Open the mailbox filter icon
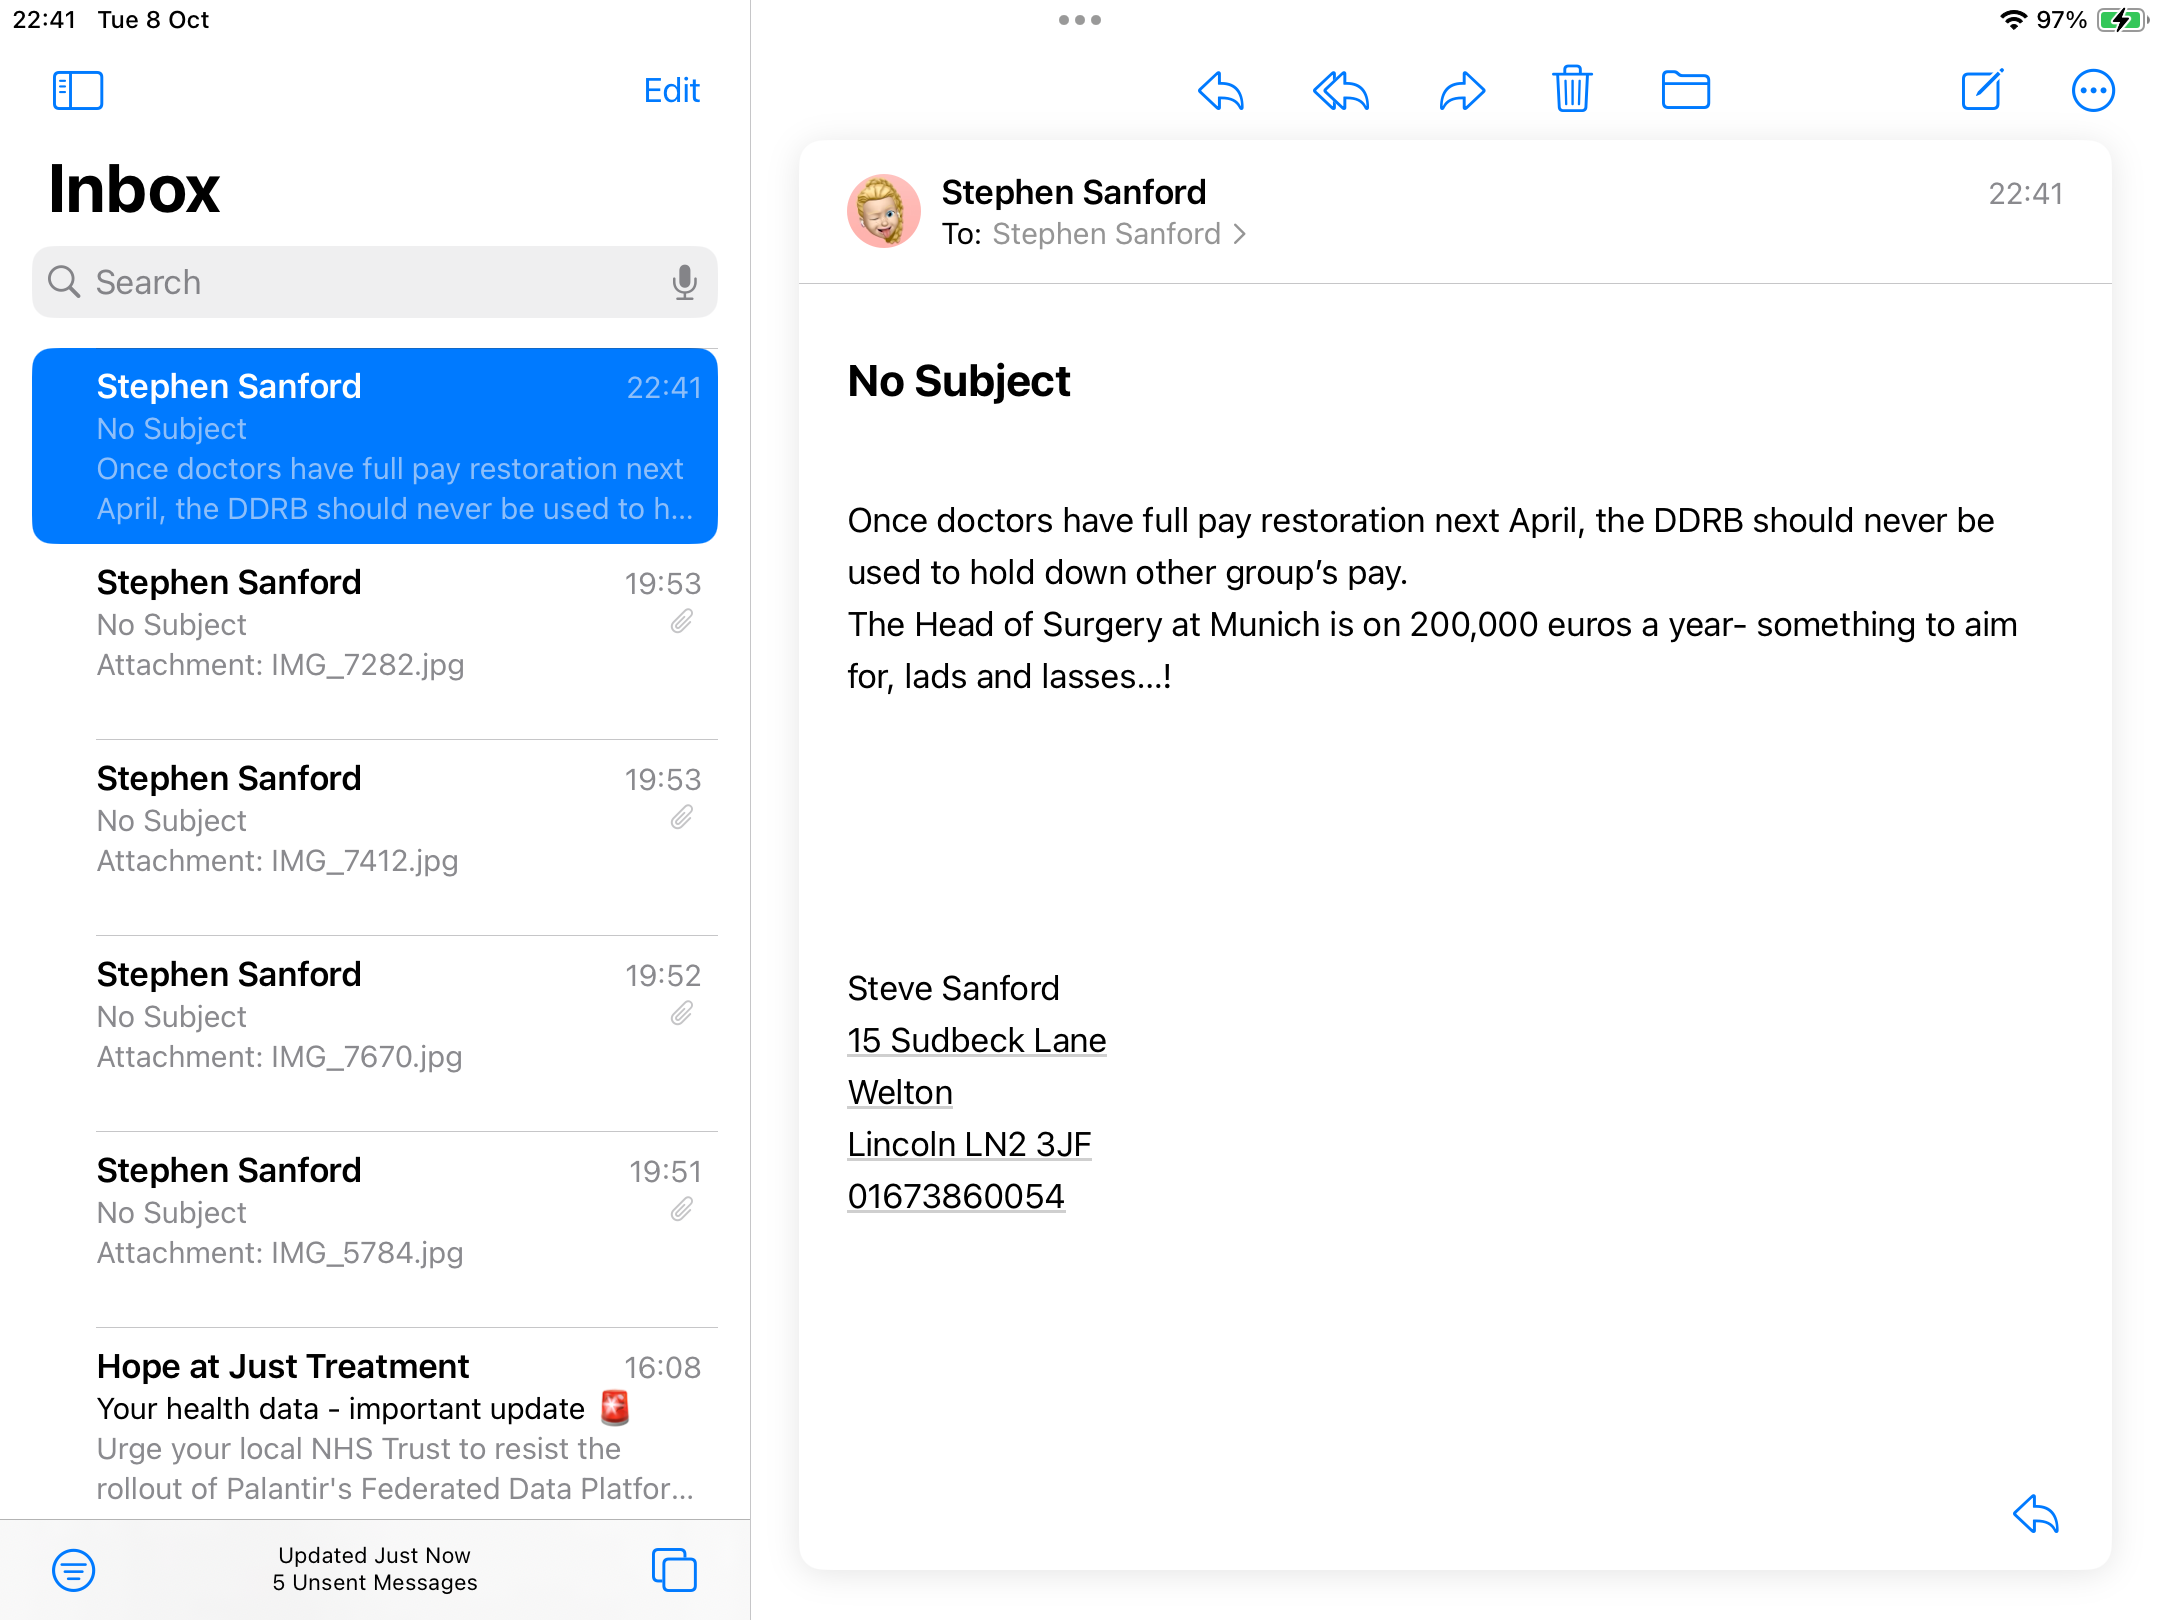This screenshot has width=2160, height=1620. click(x=74, y=1570)
